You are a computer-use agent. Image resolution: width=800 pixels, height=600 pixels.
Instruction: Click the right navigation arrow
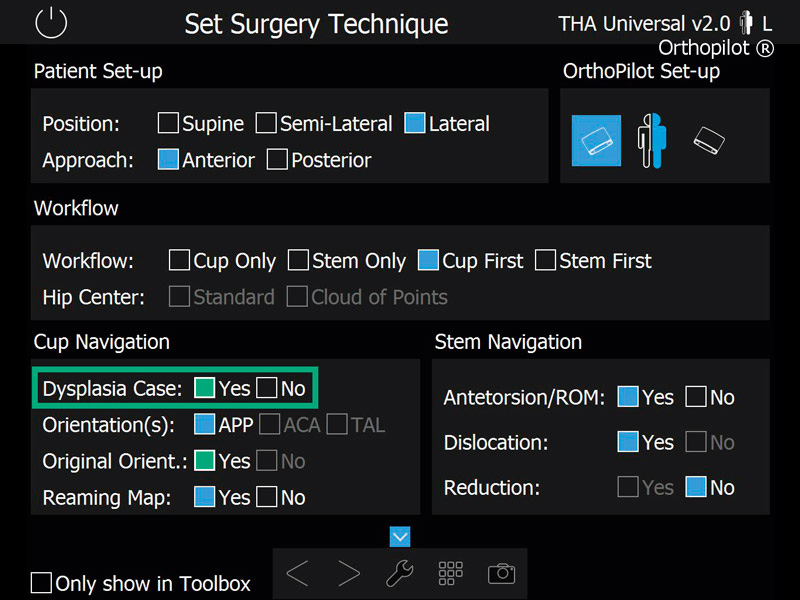[x=349, y=573]
